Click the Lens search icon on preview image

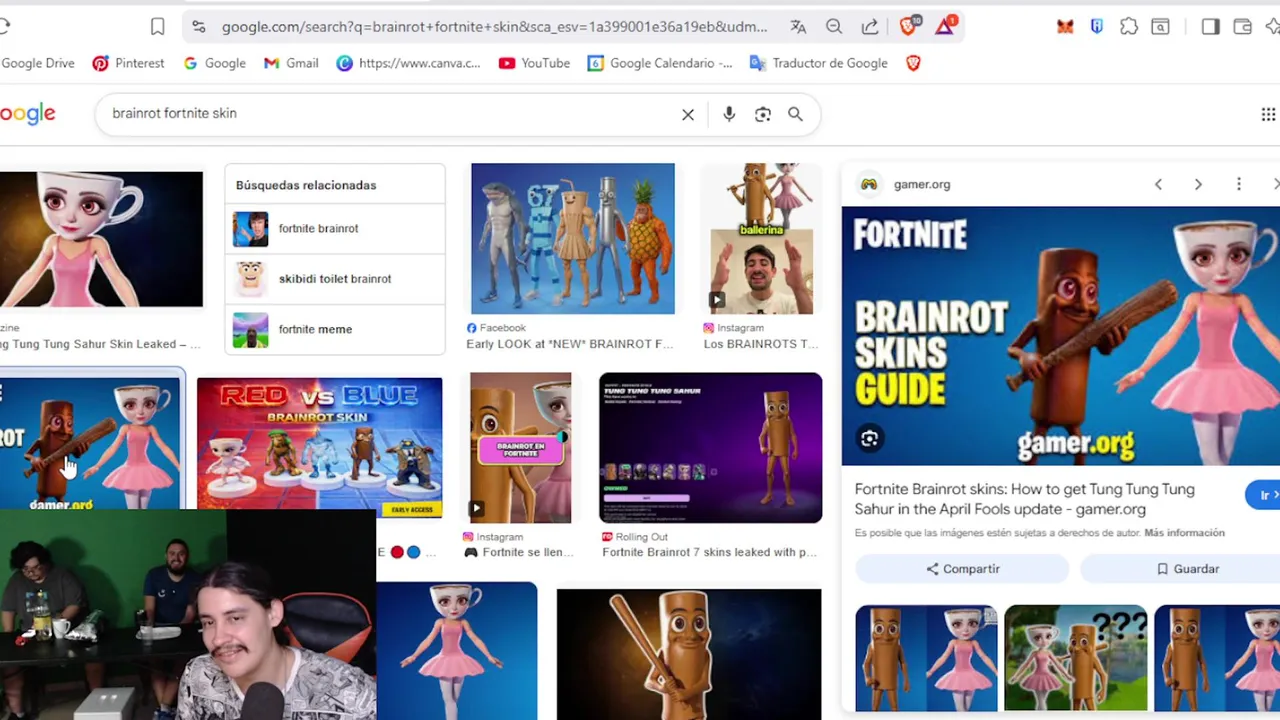pyautogui.click(x=869, y=438)
